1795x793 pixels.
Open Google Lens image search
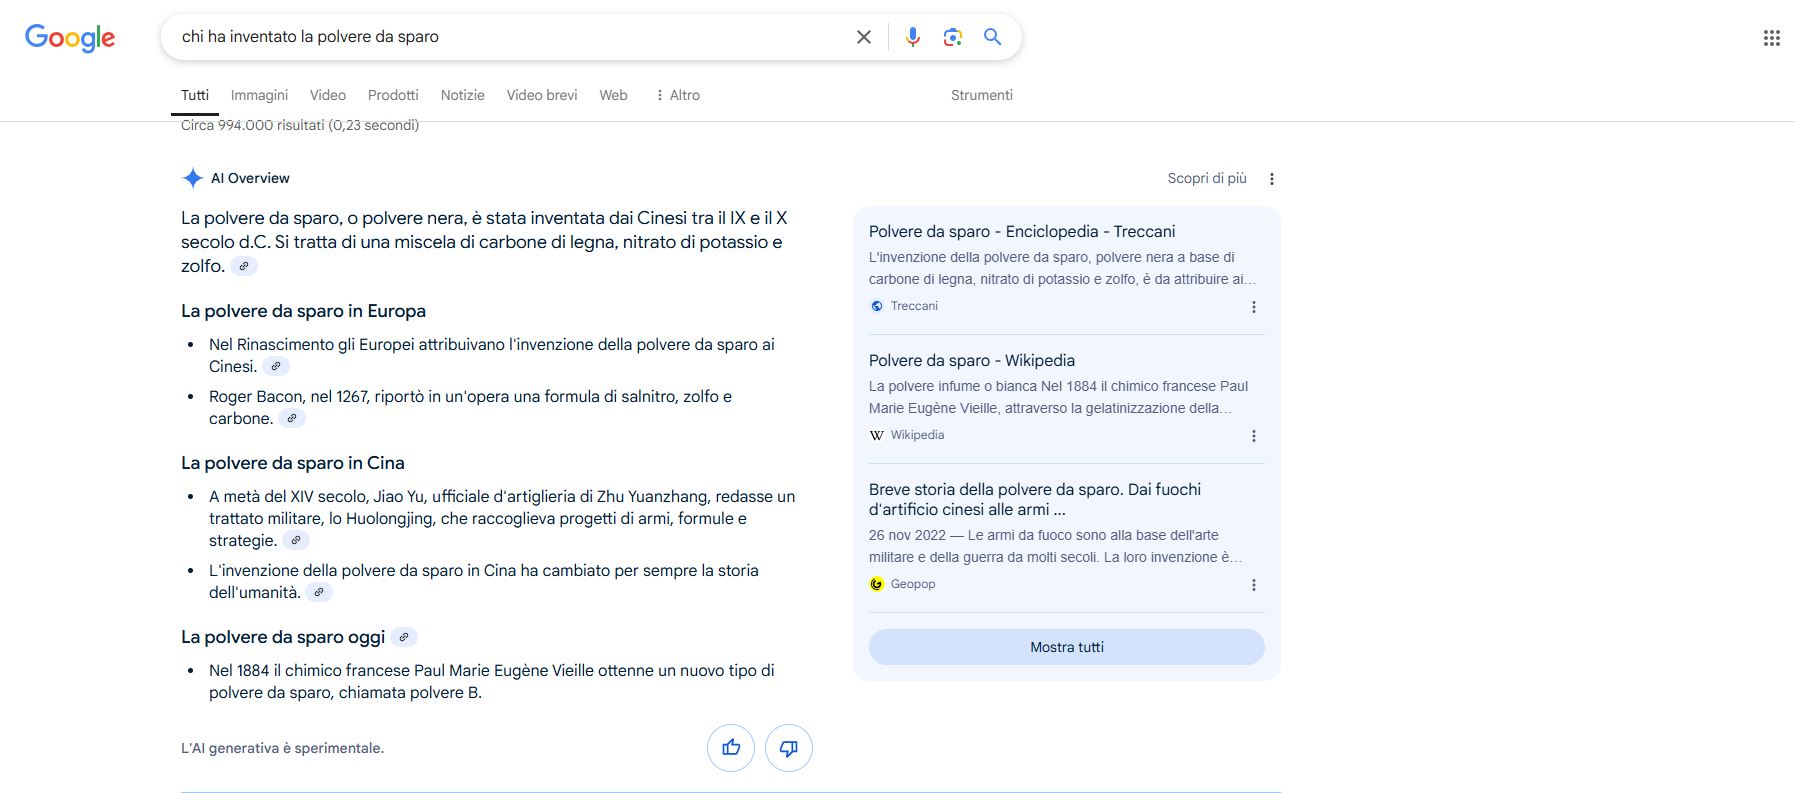tap(953, 37)
